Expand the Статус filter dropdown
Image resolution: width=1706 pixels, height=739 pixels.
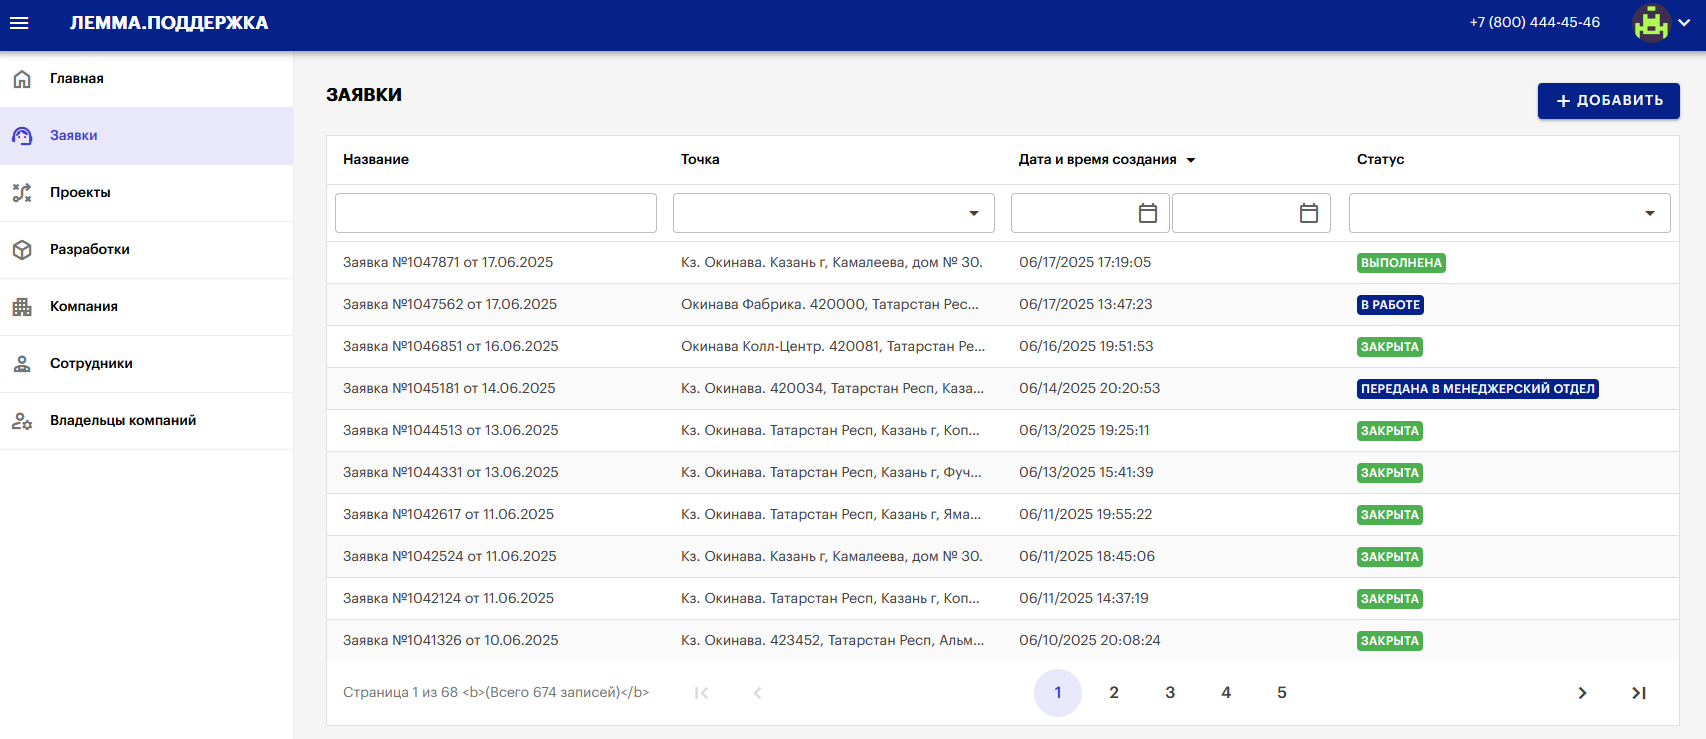(1649, 213)
